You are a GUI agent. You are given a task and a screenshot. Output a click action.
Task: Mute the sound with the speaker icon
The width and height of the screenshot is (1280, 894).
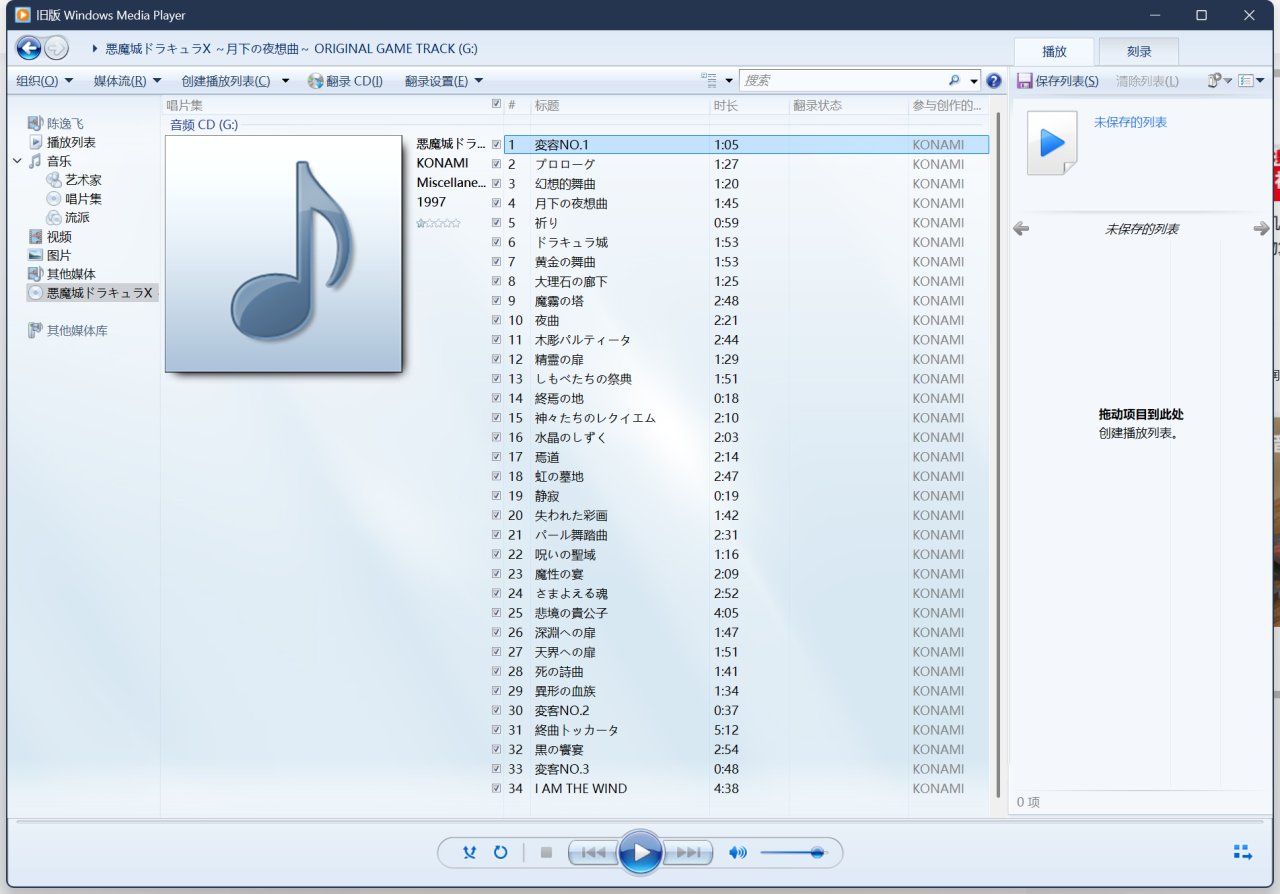pyautogui.click(x=738, y=853)
